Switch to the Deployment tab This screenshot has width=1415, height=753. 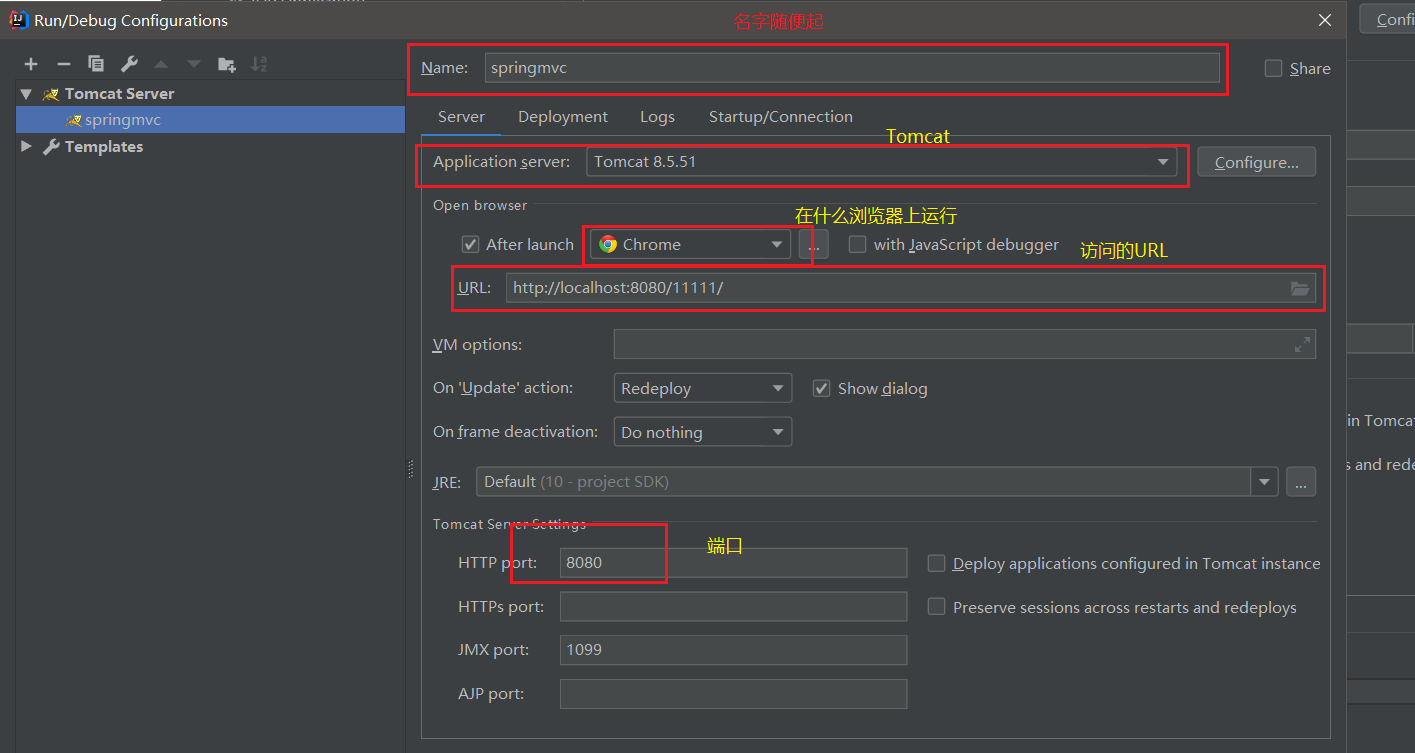click(x=563, y=117)
